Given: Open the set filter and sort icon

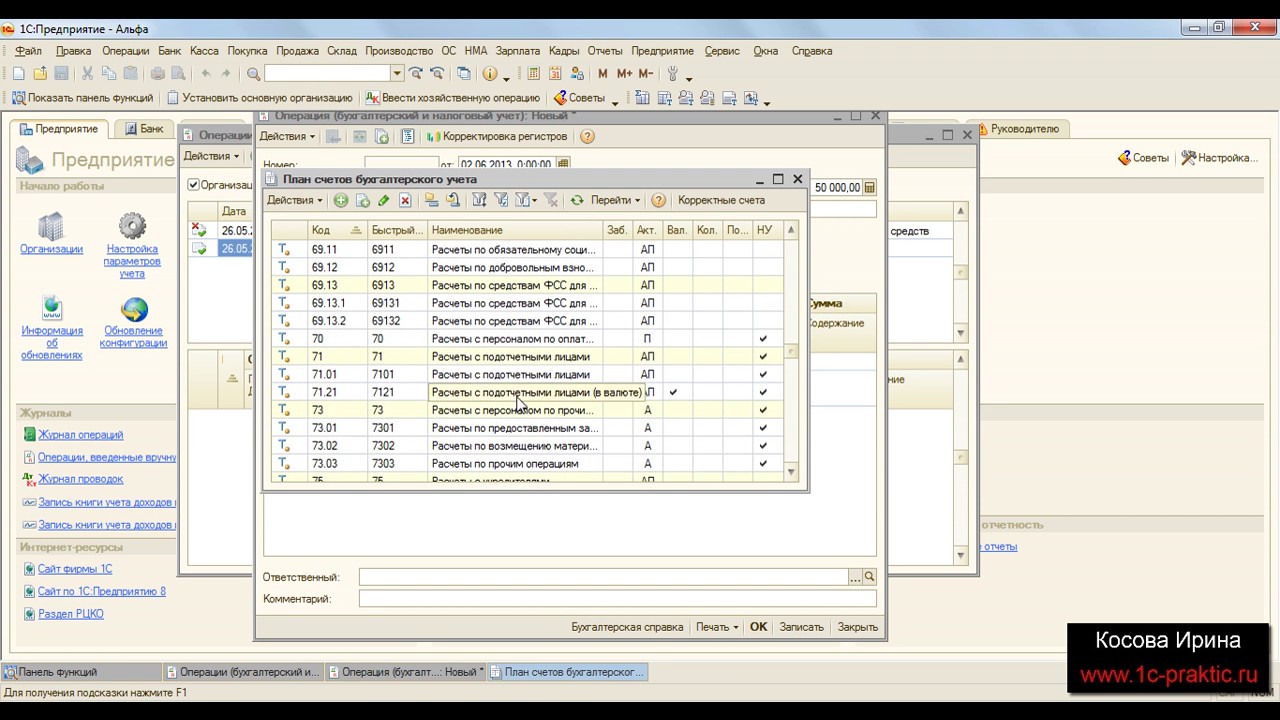Looking at the screenshot, I should [x=479, y=201].
